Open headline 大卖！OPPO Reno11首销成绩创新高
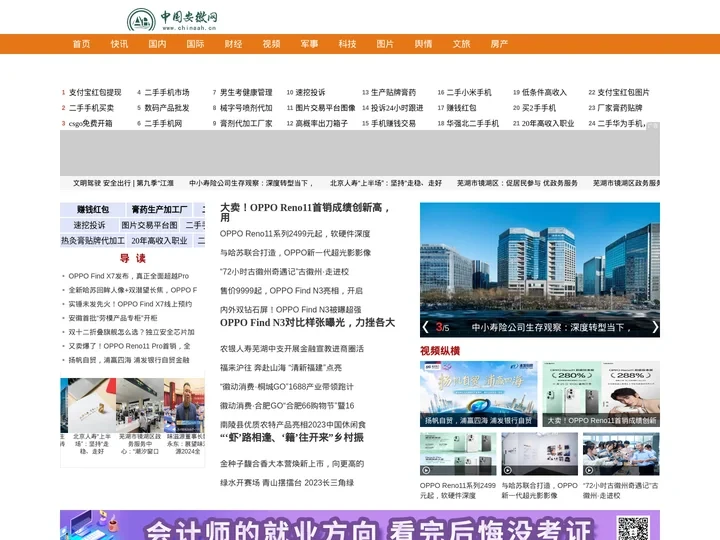The height and width of the screenshot is (540, 720). click(305, 212)
